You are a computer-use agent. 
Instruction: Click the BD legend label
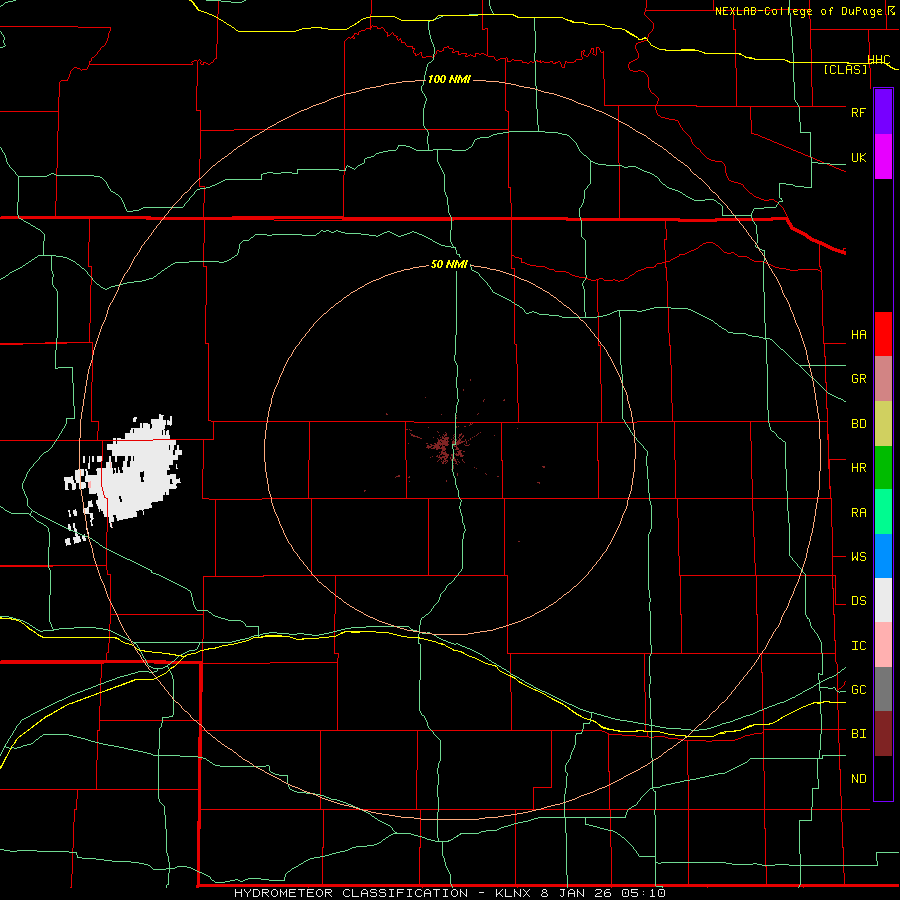(x=858, y=424)
